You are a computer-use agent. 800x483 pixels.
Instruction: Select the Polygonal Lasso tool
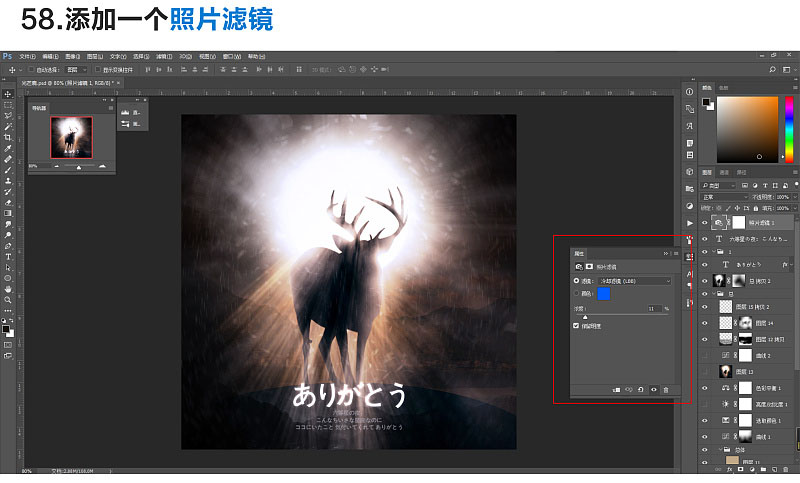point(8,116)
